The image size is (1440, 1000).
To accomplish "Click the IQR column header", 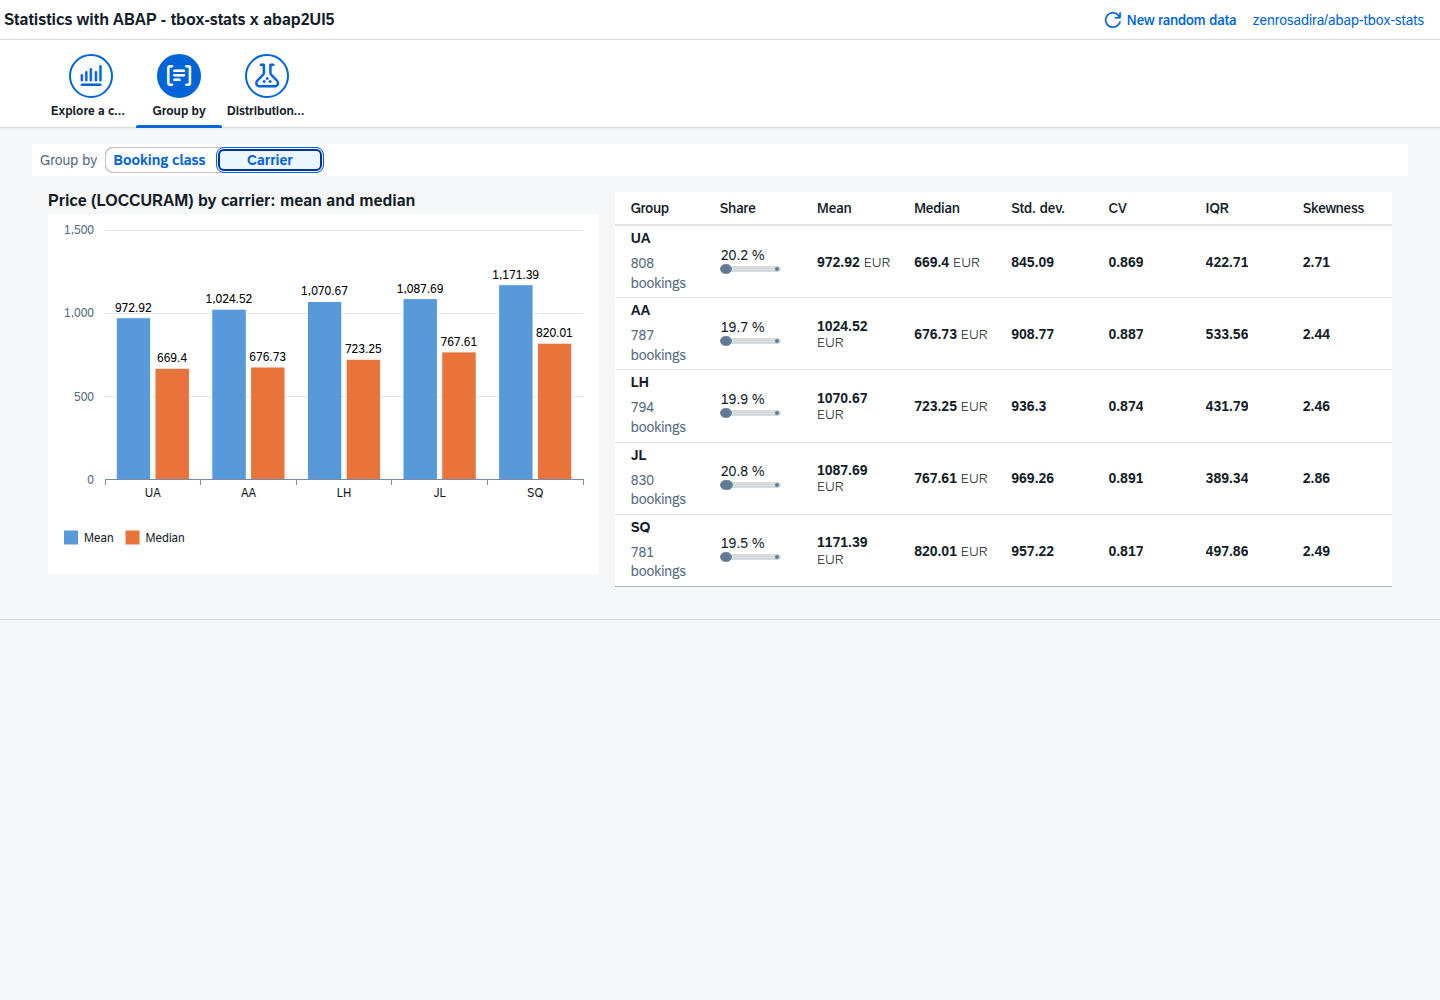I will pos(1217,208).
